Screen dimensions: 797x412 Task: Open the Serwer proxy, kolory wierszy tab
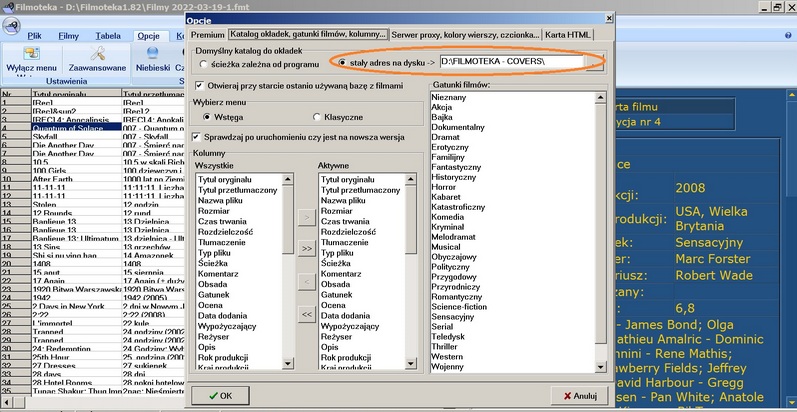464,35
